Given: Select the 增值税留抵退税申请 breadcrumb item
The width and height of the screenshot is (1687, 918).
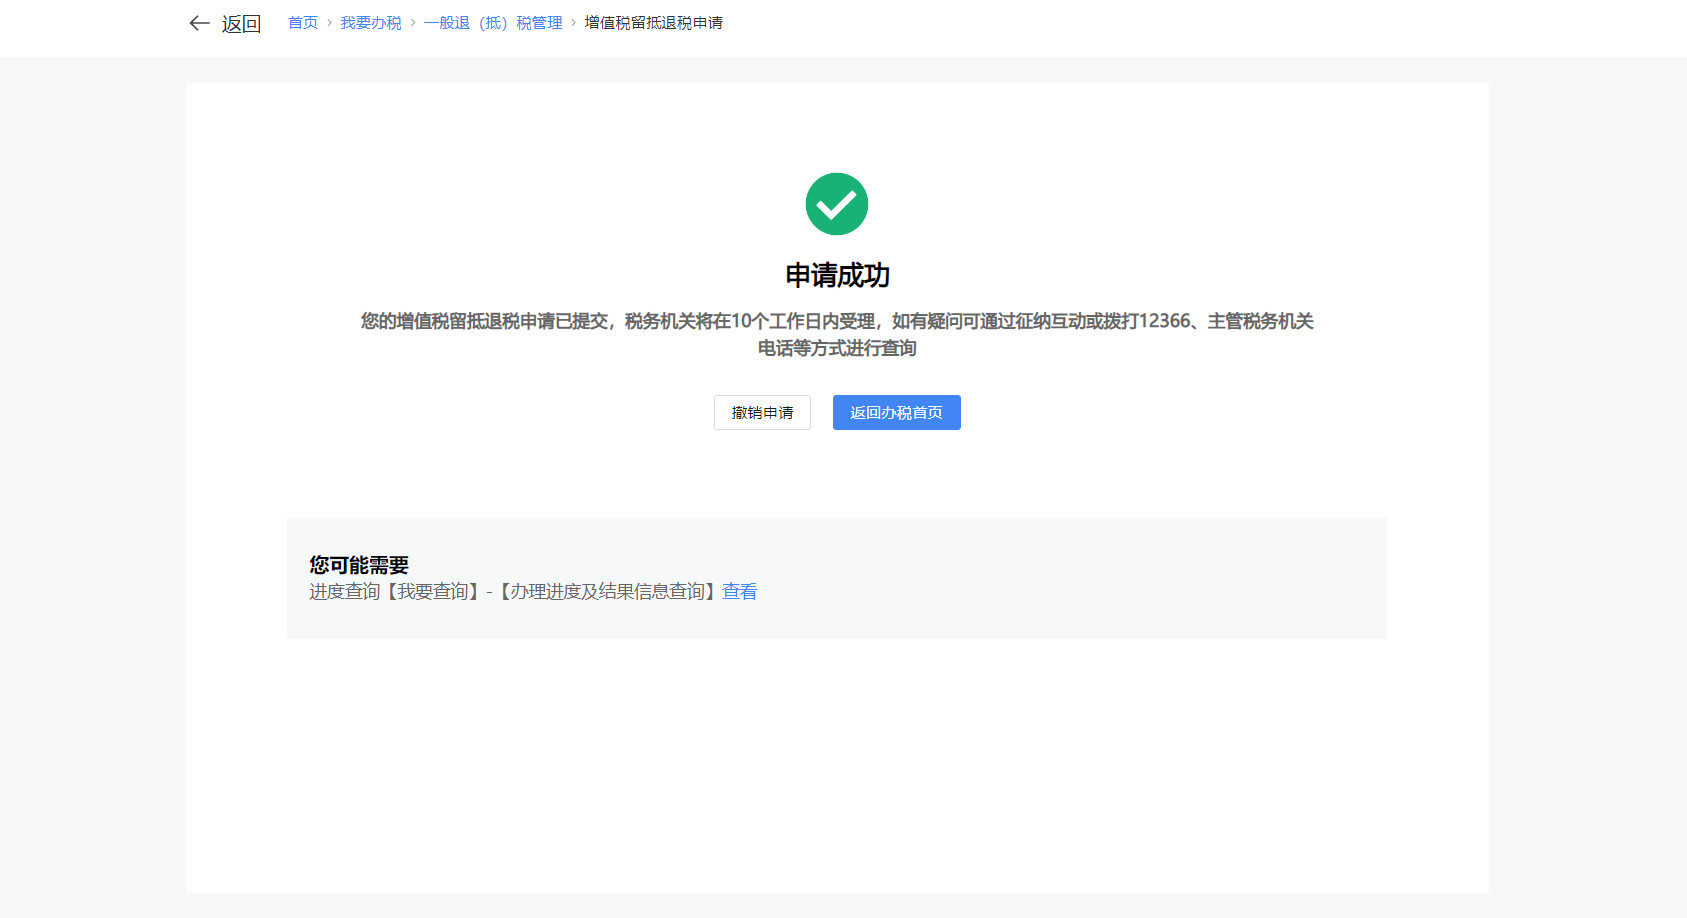Looking at the screenshot, I should (x=653, y=23).
